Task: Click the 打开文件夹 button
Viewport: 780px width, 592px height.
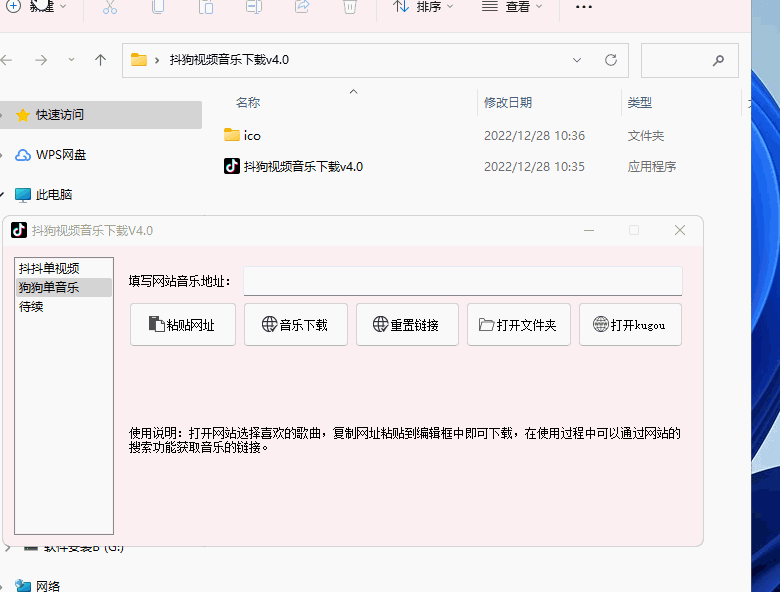Action: pyautogui.click(x=518, y=325)
